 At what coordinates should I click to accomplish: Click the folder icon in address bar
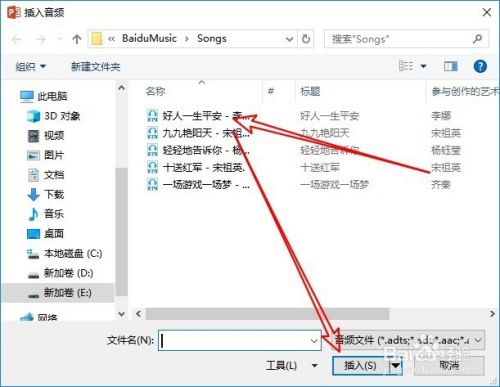coord(97,39)
